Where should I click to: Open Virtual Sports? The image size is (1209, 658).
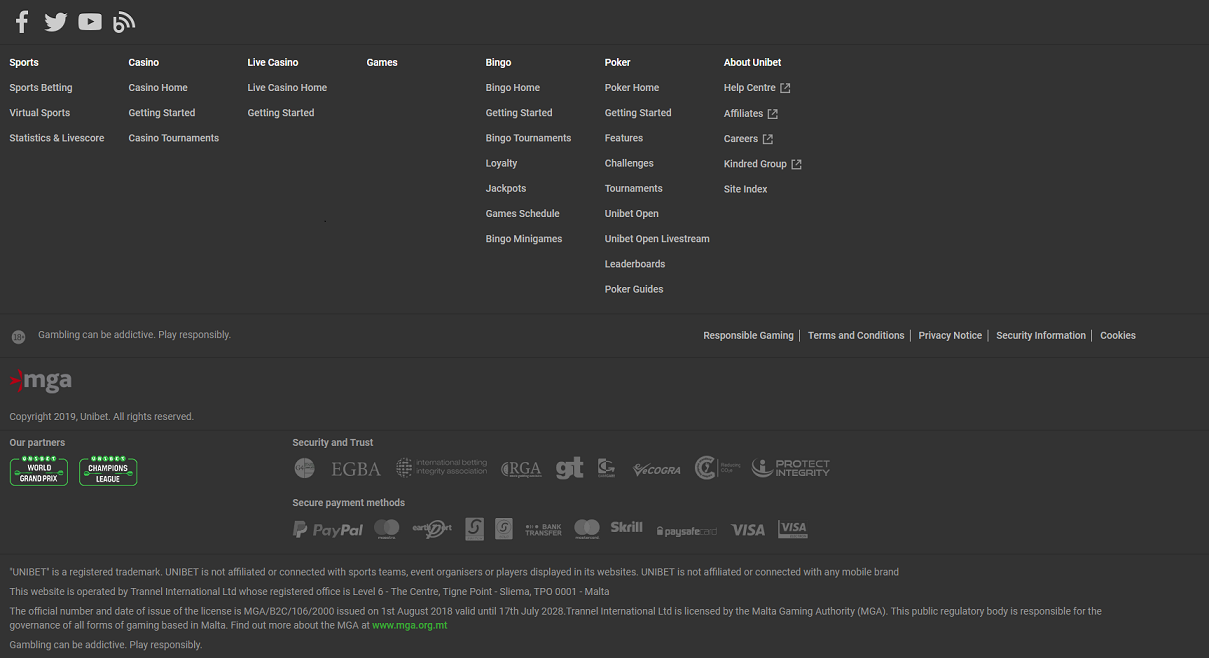click(40, 113)
